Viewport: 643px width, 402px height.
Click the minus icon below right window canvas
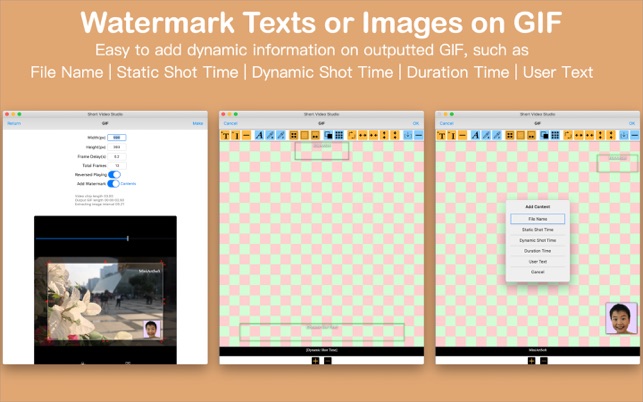(x=544, y=361)
